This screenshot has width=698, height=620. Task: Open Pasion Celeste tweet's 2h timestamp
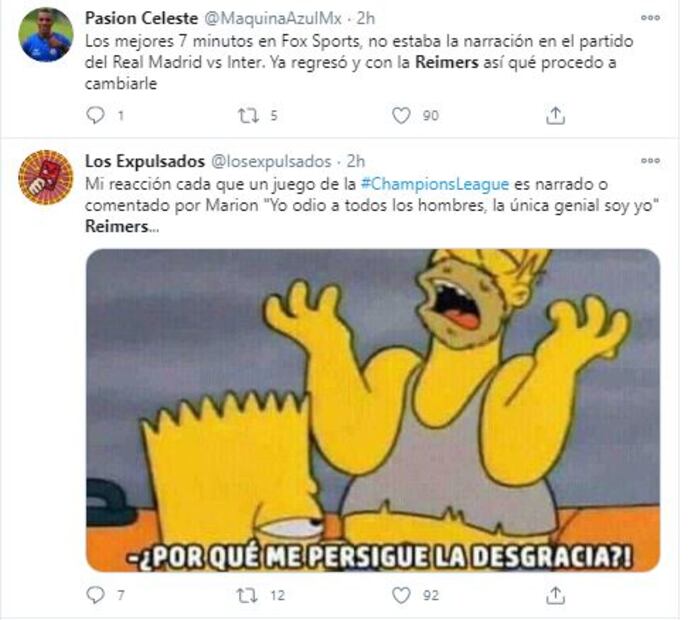[366, 18]
